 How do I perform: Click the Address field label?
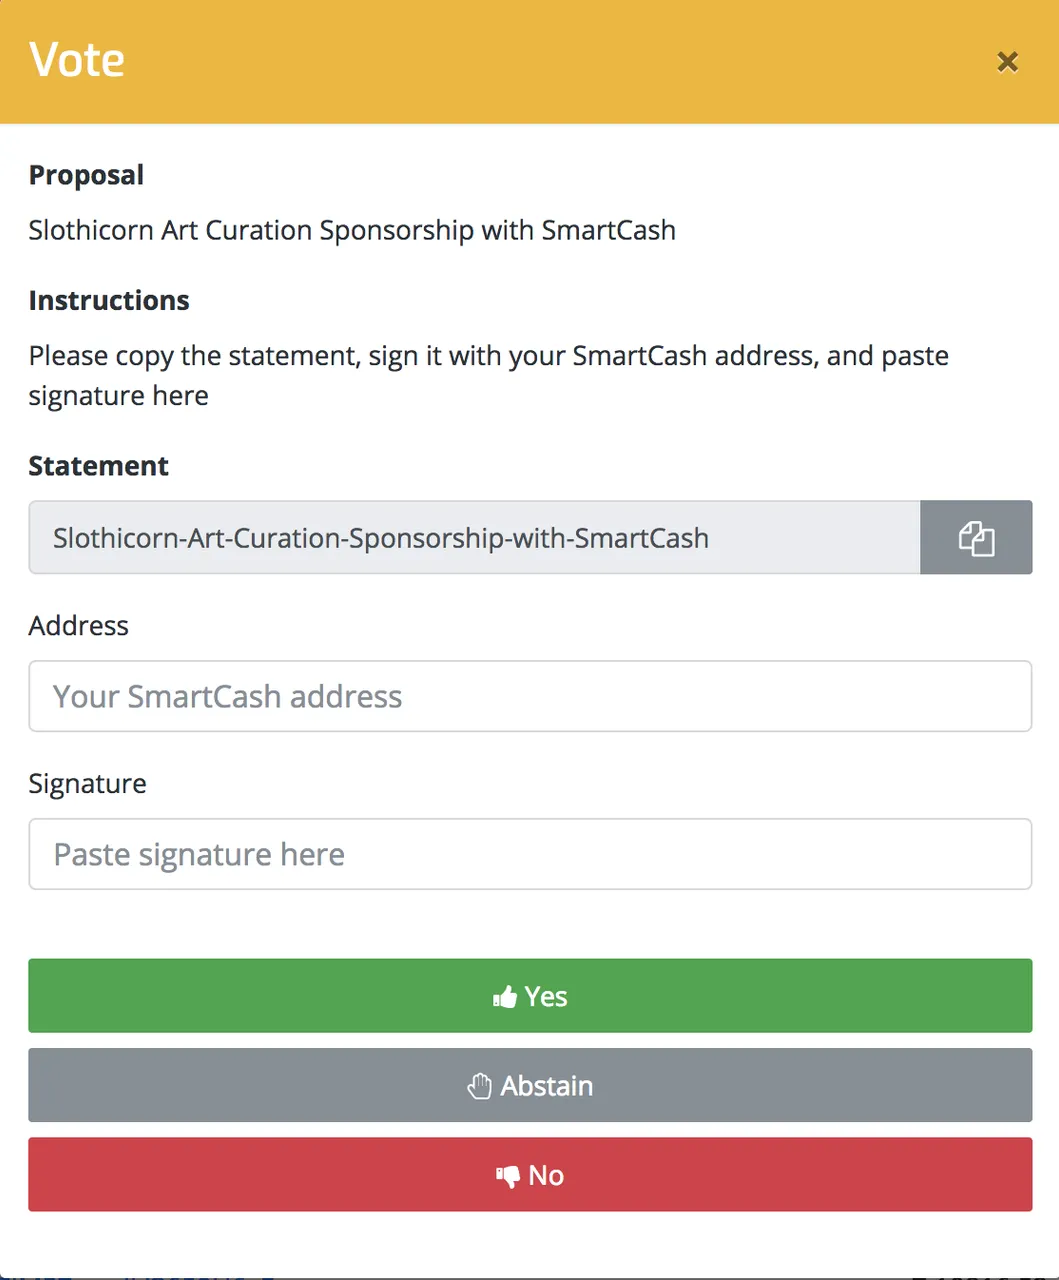pyautogui.click(x=78, y=626)
